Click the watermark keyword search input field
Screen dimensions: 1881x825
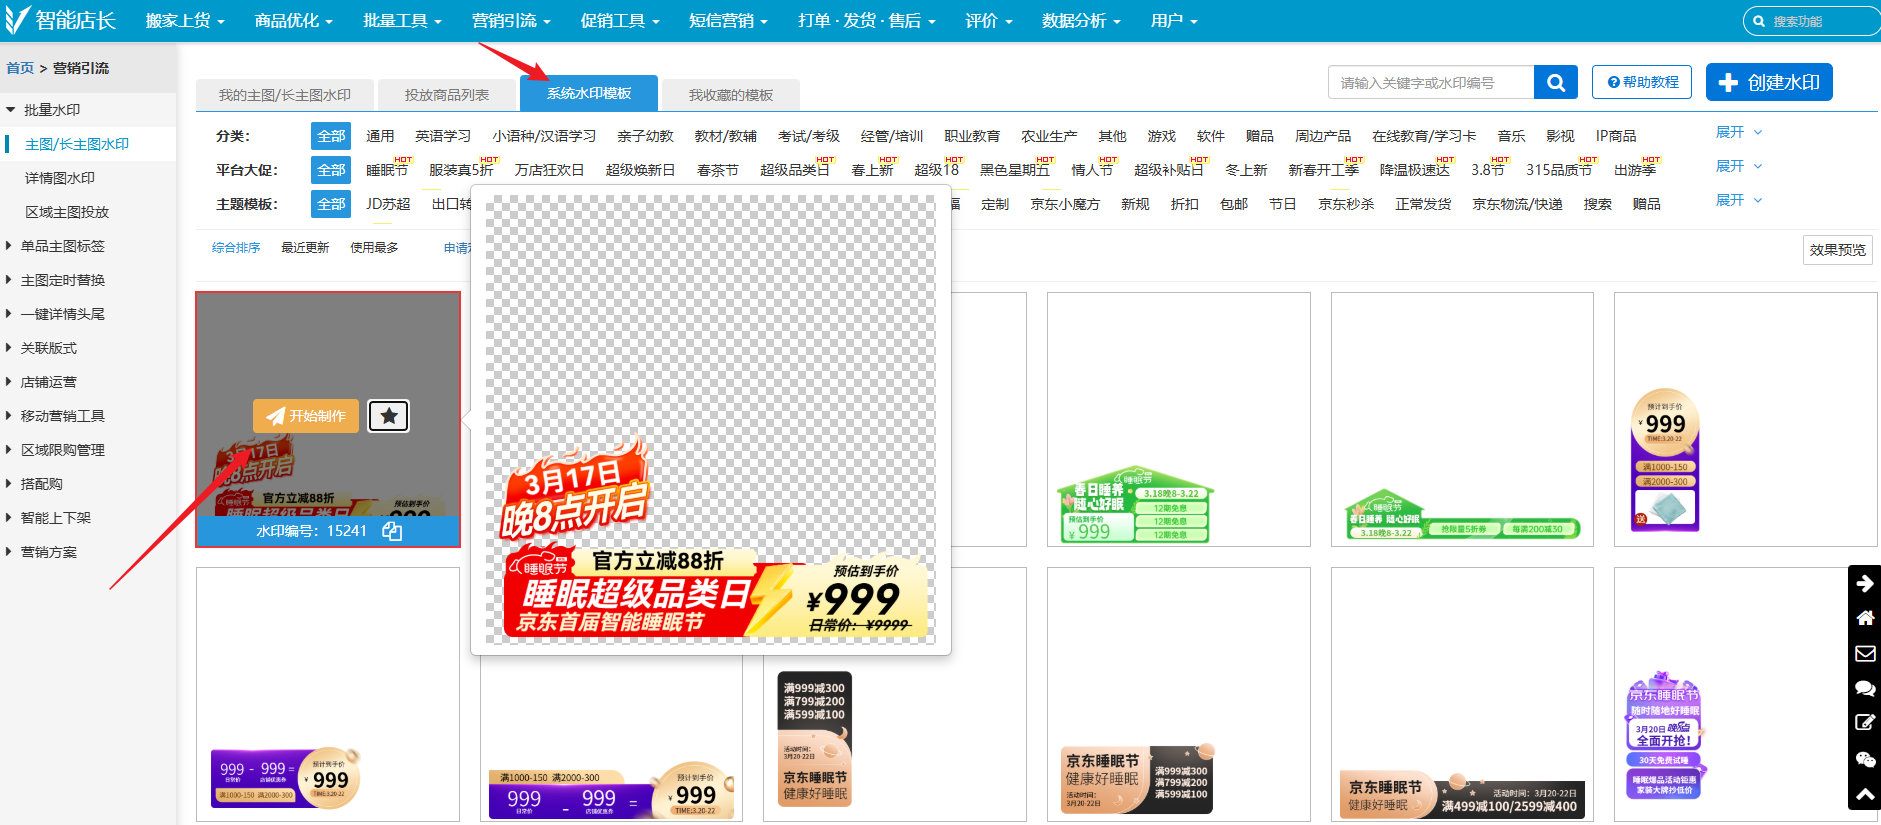coord(1430,83)
